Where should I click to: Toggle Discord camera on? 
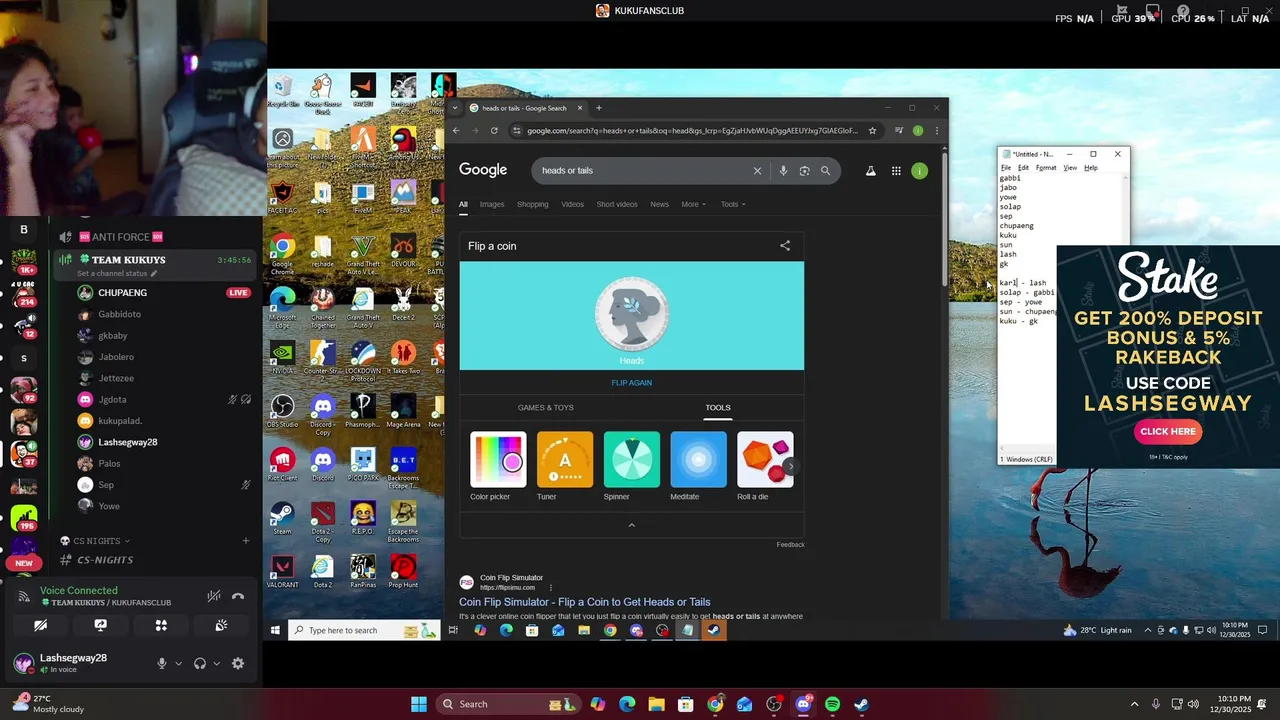click(x=41, y=625)
